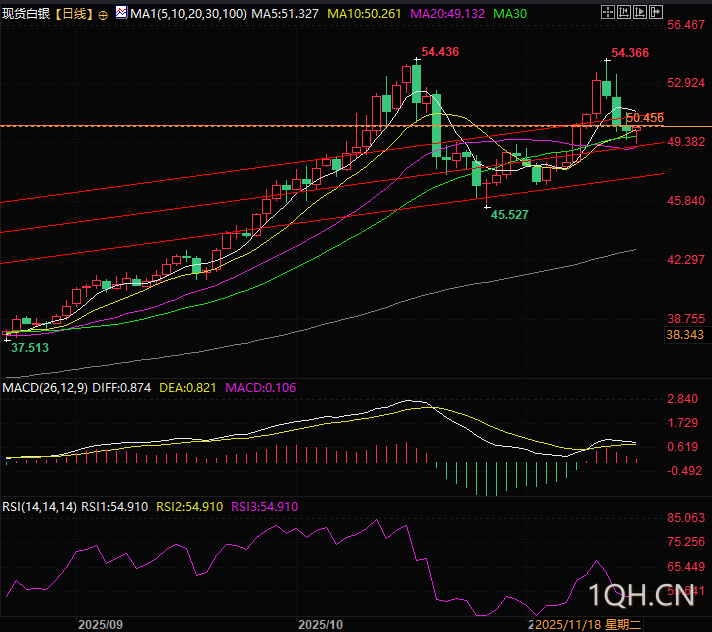
Task: Click the green MA30 legend label
Action: (510, 14)
